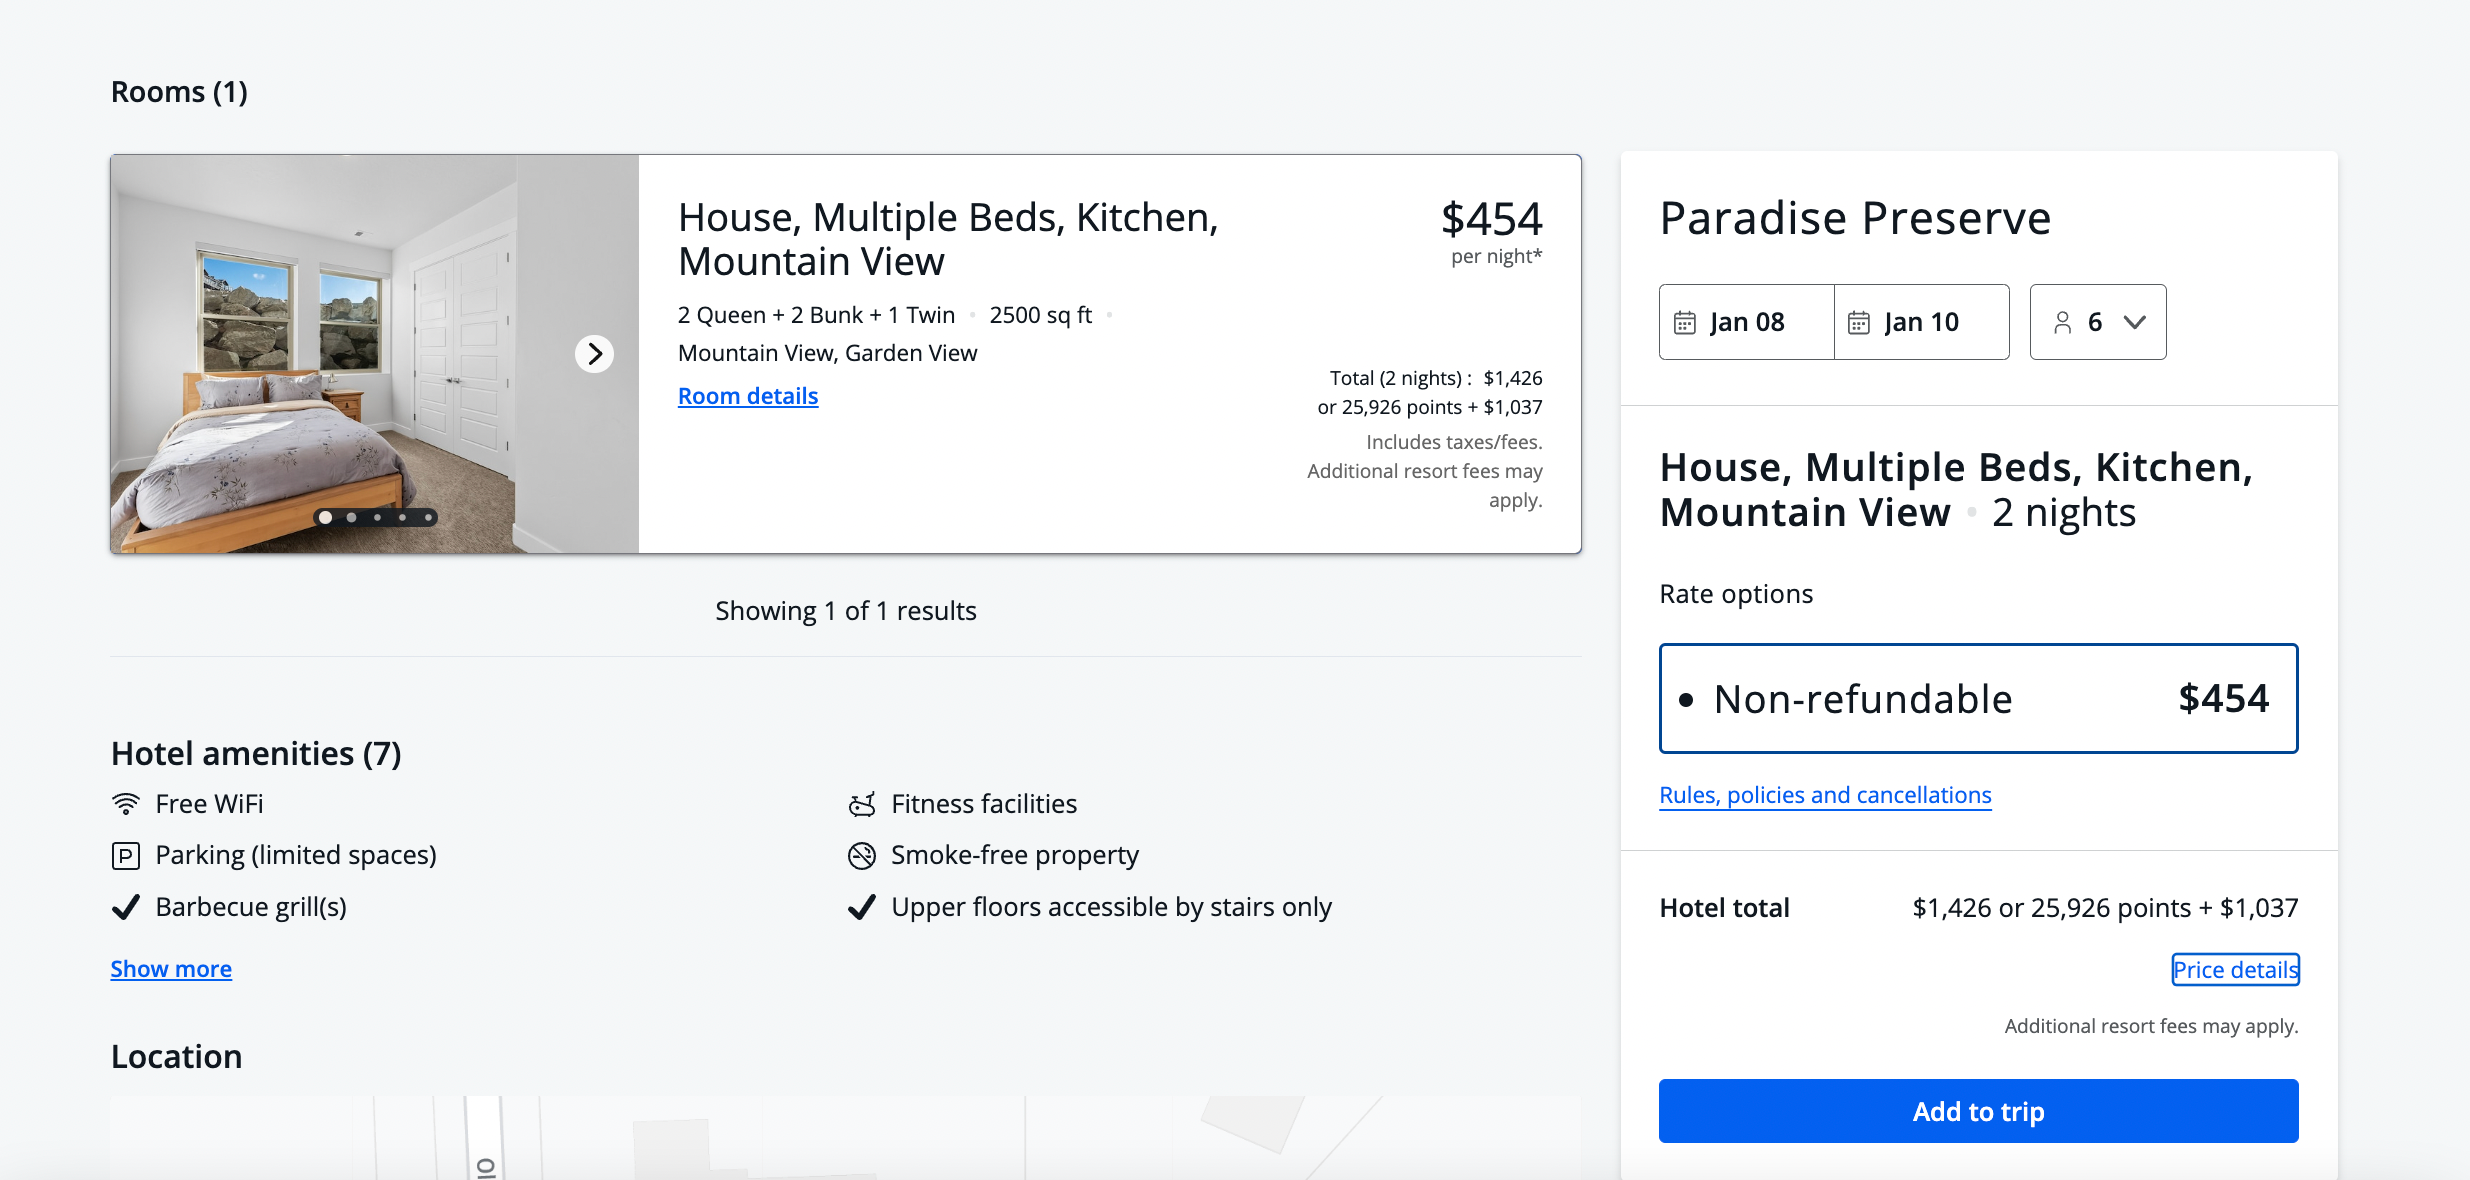The width and height of the screenshot is (2470, 1180).
Task: Select the Non-refundable rate option
Action: pyautogui.click(x=1978, y=698)
